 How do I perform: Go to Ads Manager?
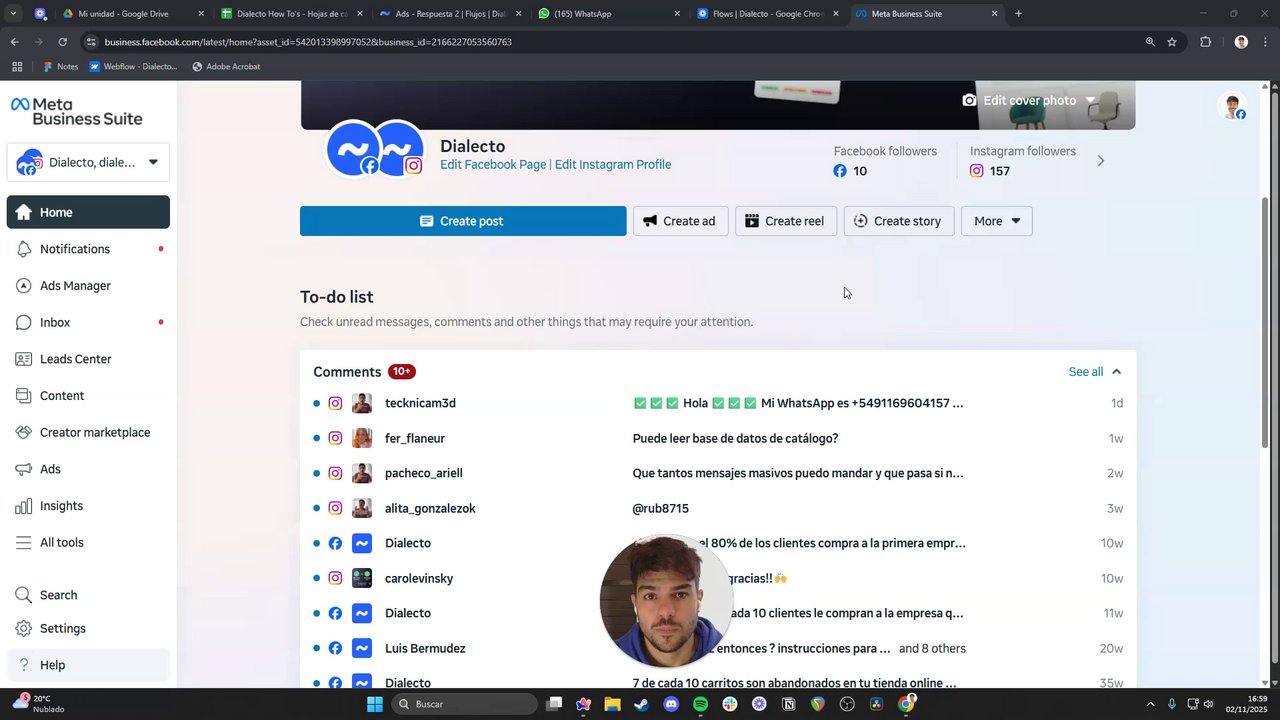pyautogui.click(x=88, y=286)
